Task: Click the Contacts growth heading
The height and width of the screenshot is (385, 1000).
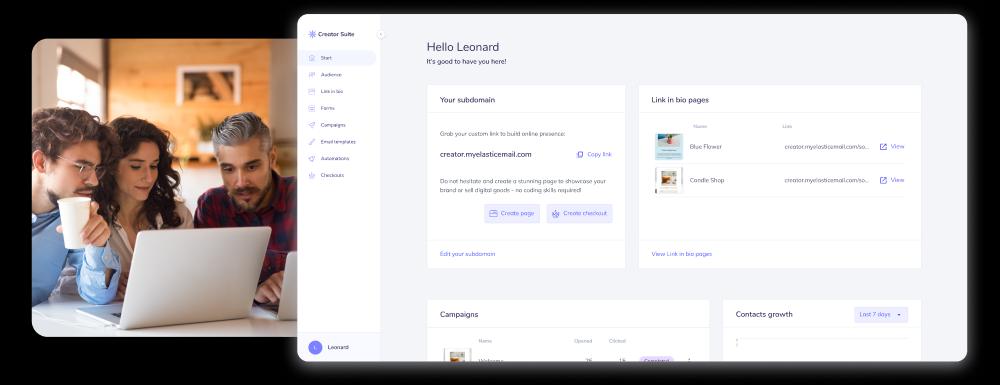Action: pyautogui.click(x=764, y=314)
